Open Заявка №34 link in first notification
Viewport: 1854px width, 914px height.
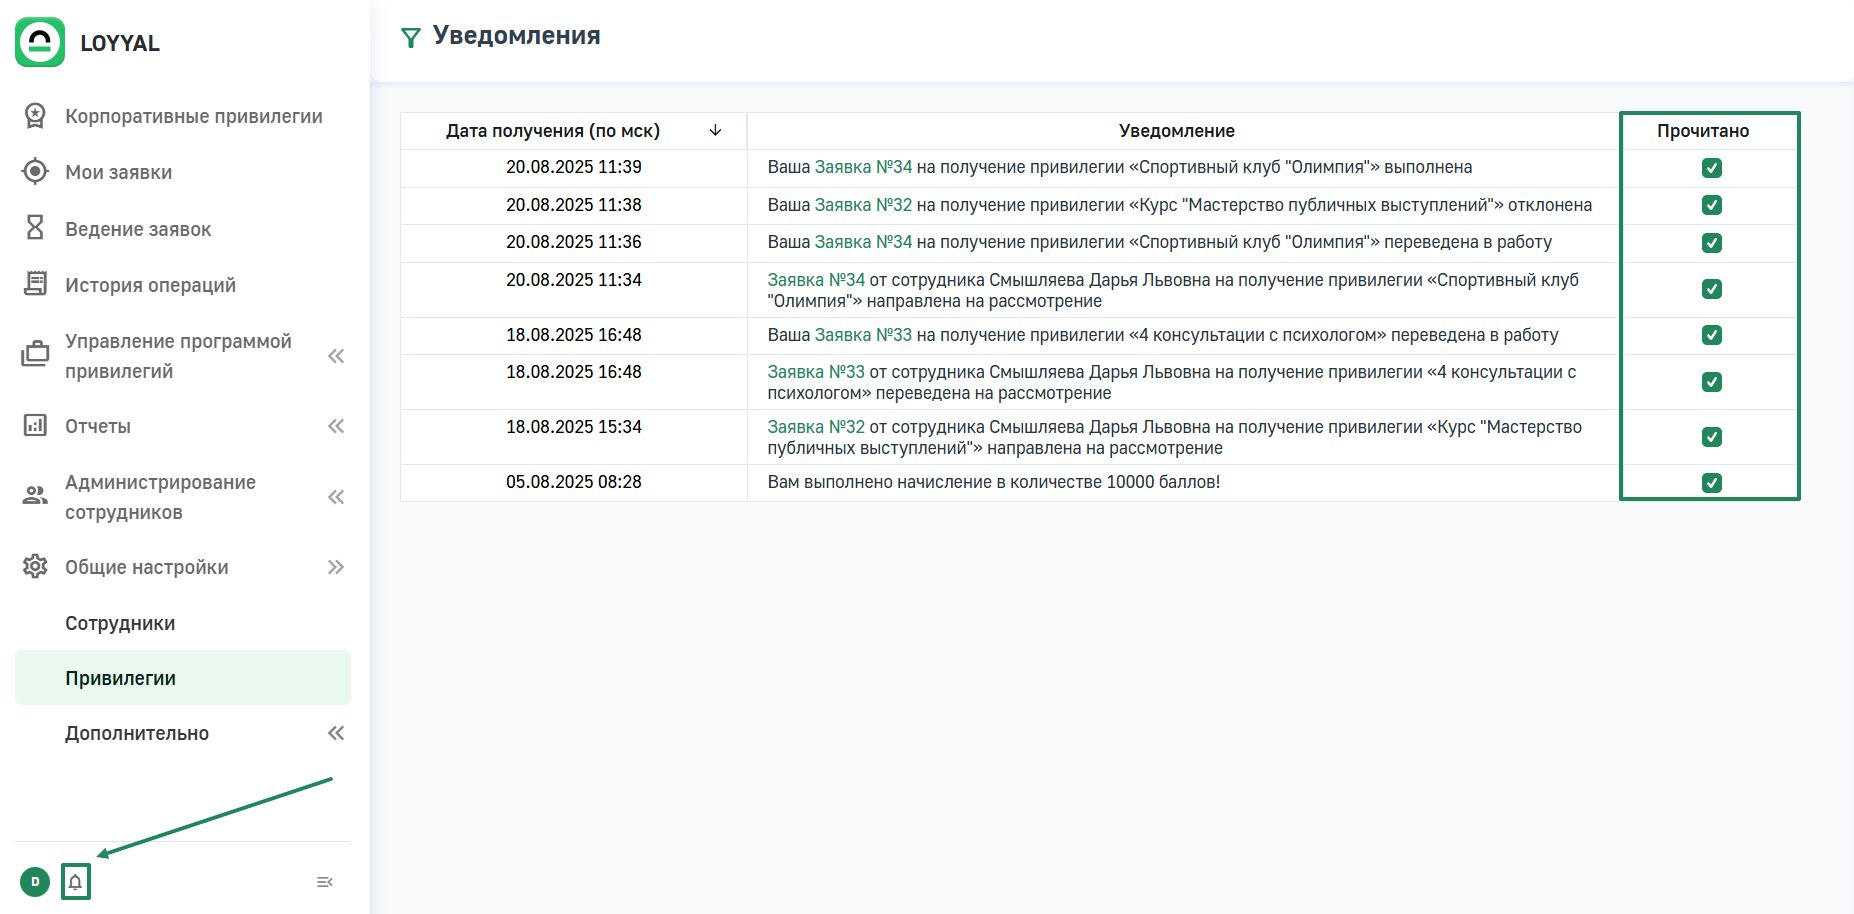(863, 167)
